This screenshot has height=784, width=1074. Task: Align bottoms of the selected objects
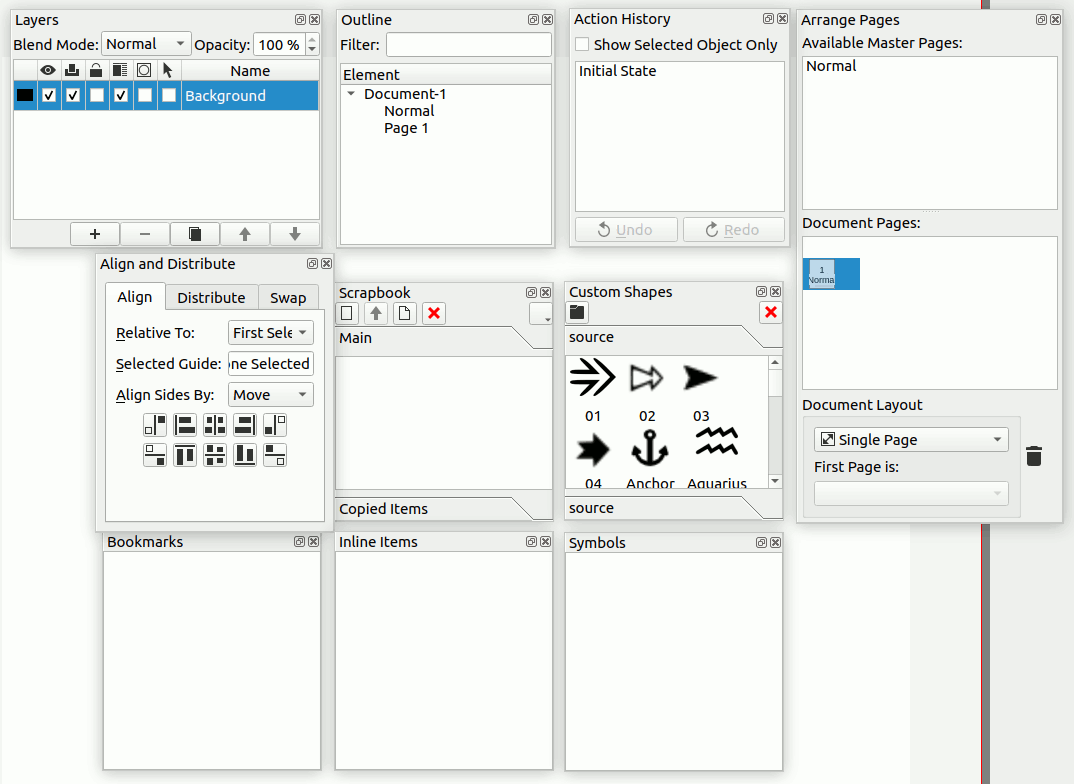(x=245, y=455)
